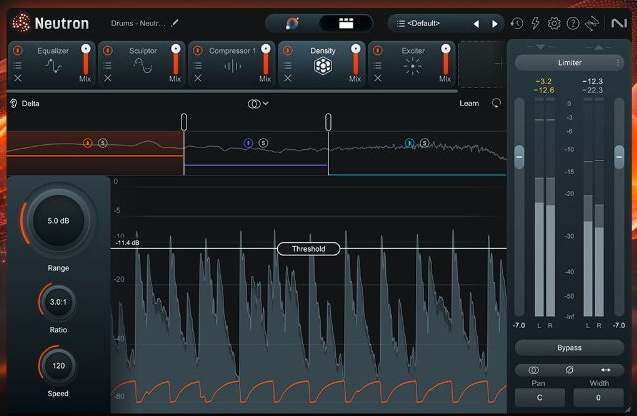The image size is (637, 416).
Task: Open the Assistant view orb icon
Action: coord(292,23)
